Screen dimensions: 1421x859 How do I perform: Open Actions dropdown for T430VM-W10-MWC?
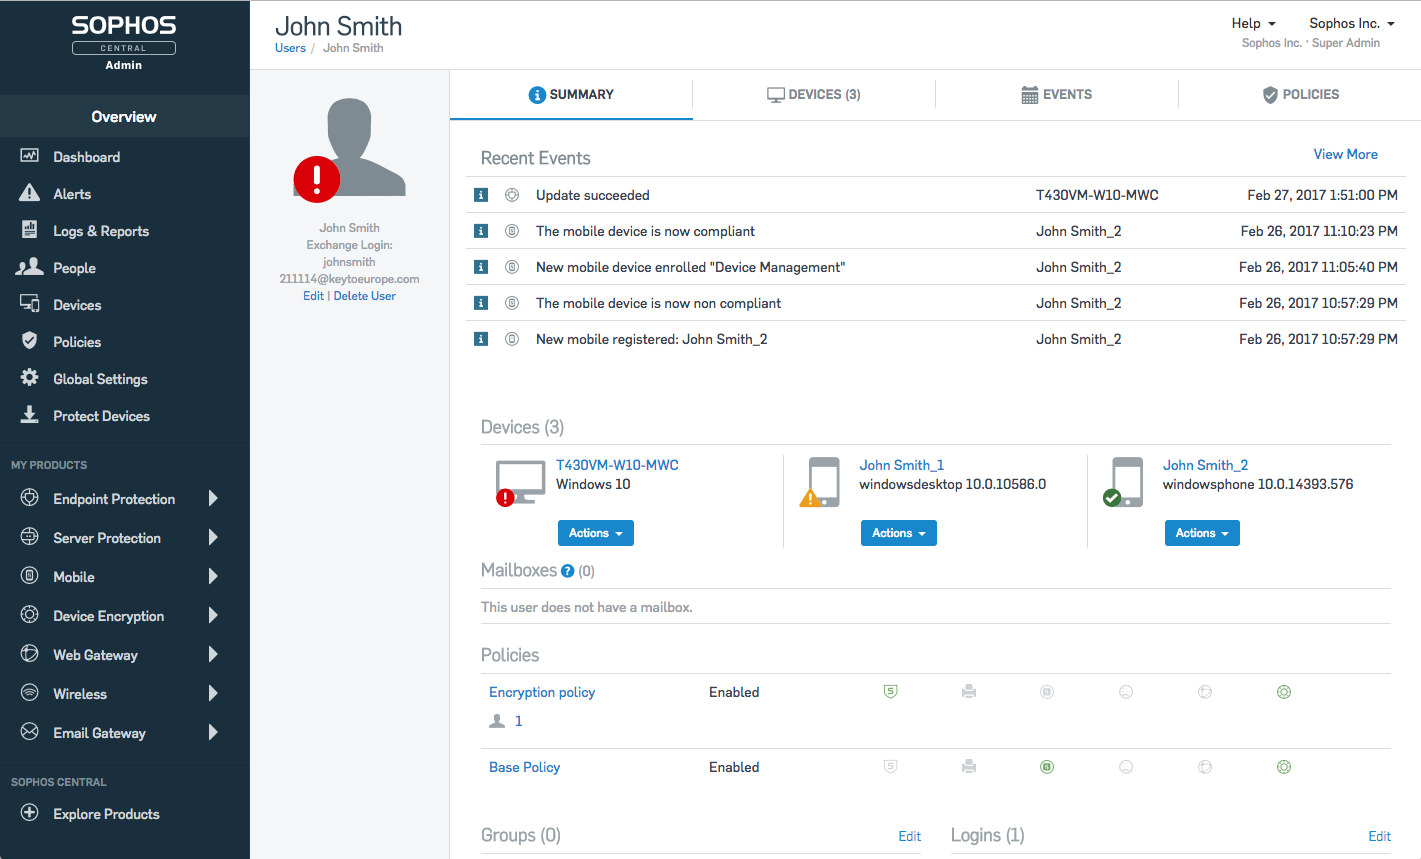pyautogui.click(x=596, y=533)
